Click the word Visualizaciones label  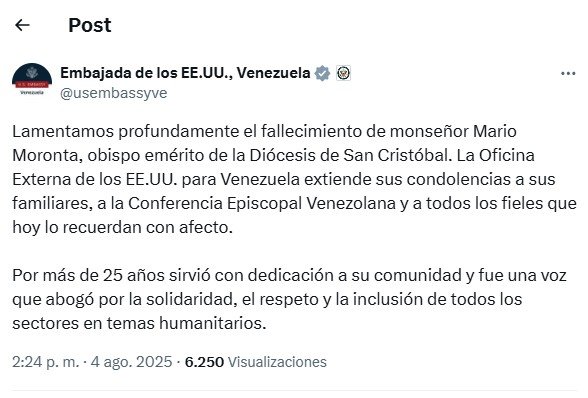pyautogui.click(x=278, y=362)
